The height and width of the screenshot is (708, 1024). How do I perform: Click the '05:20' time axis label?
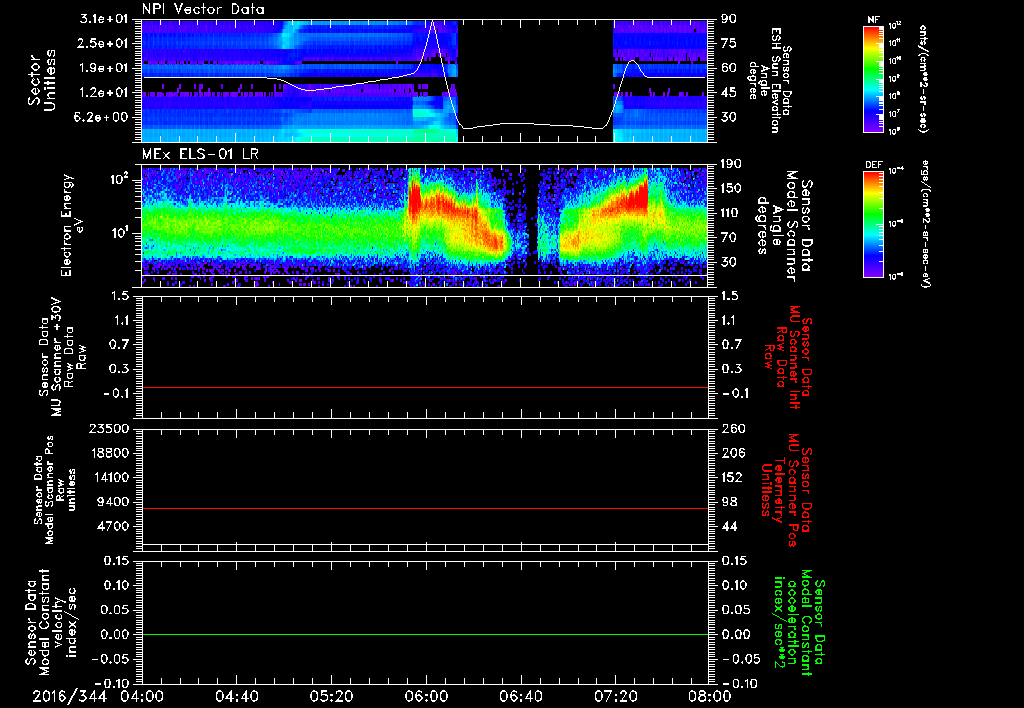pyautogui.click(x=331, y=696)
